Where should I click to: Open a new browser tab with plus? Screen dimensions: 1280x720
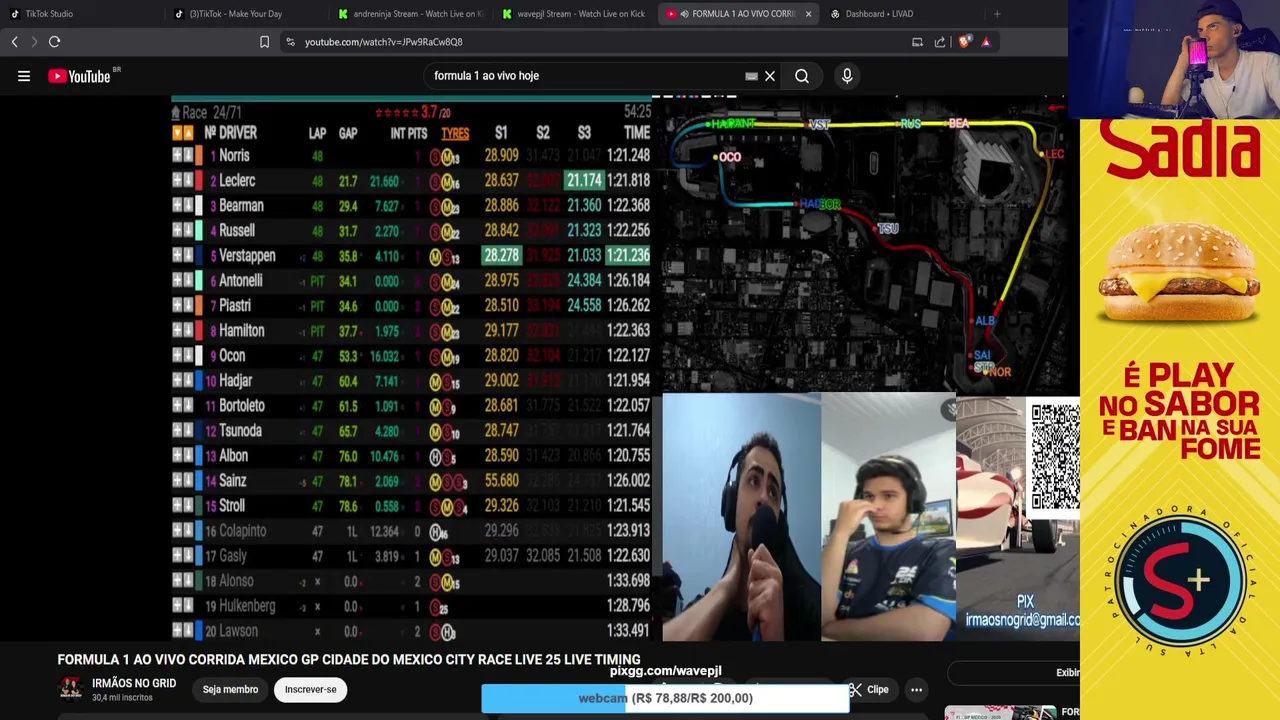pos(997,14)
